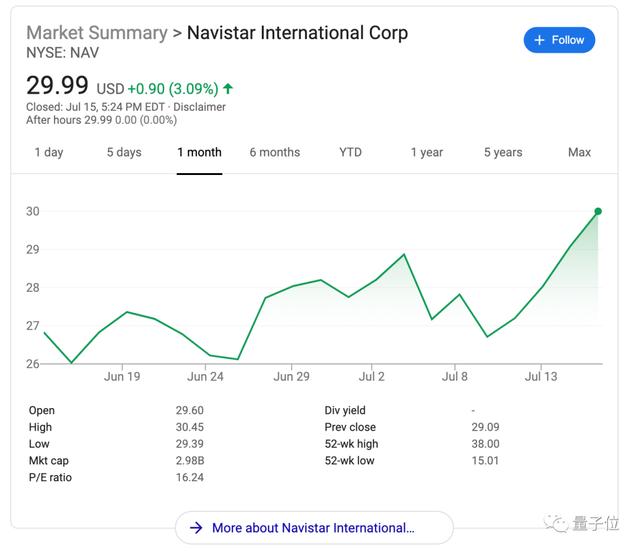Show the 1 year chart
Viewport: 640px width, 551px height.
(427, 152)
